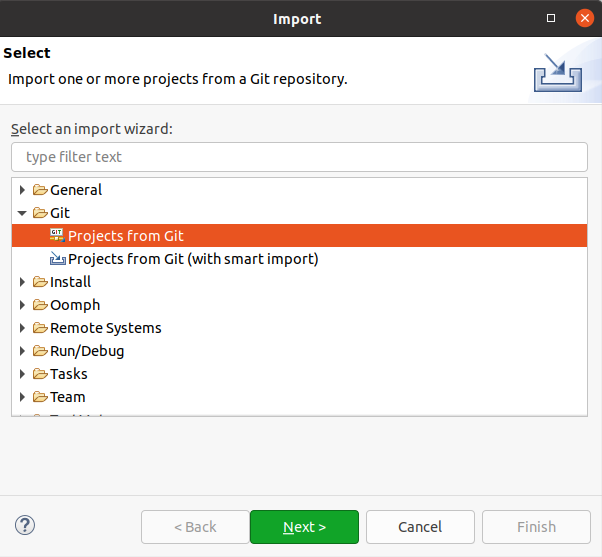
Task: Open the help question mark icon
Action: coord(25,526)
